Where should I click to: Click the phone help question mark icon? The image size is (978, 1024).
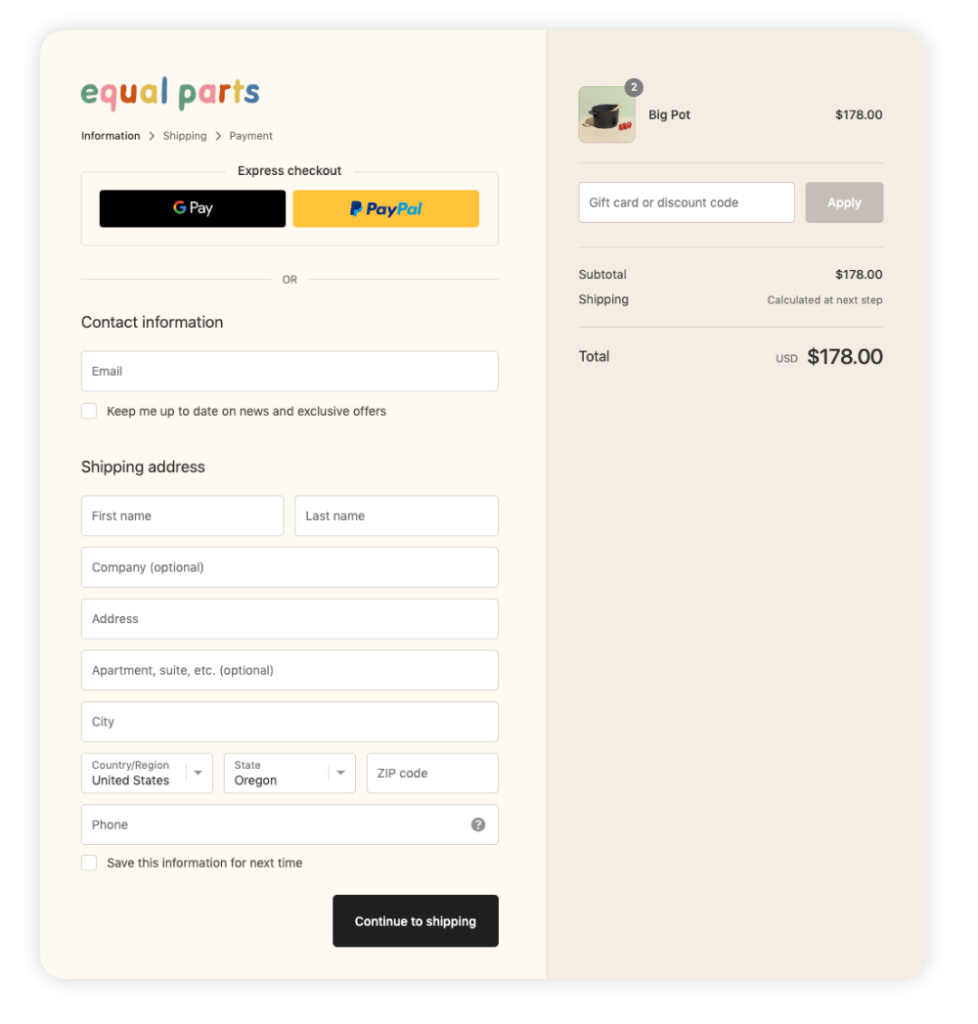tap(478, 824)
